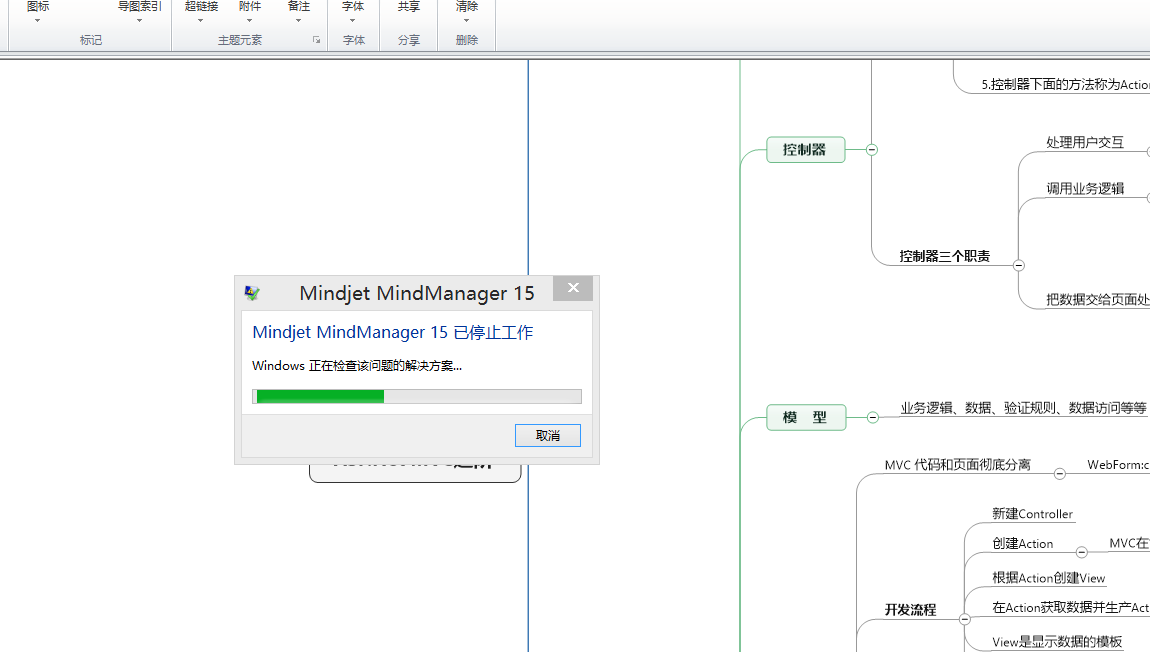This screenshot has height=652, width=1150.
Task: Select View是显示数据的模板 subtopic
Action: [1057, 642]
